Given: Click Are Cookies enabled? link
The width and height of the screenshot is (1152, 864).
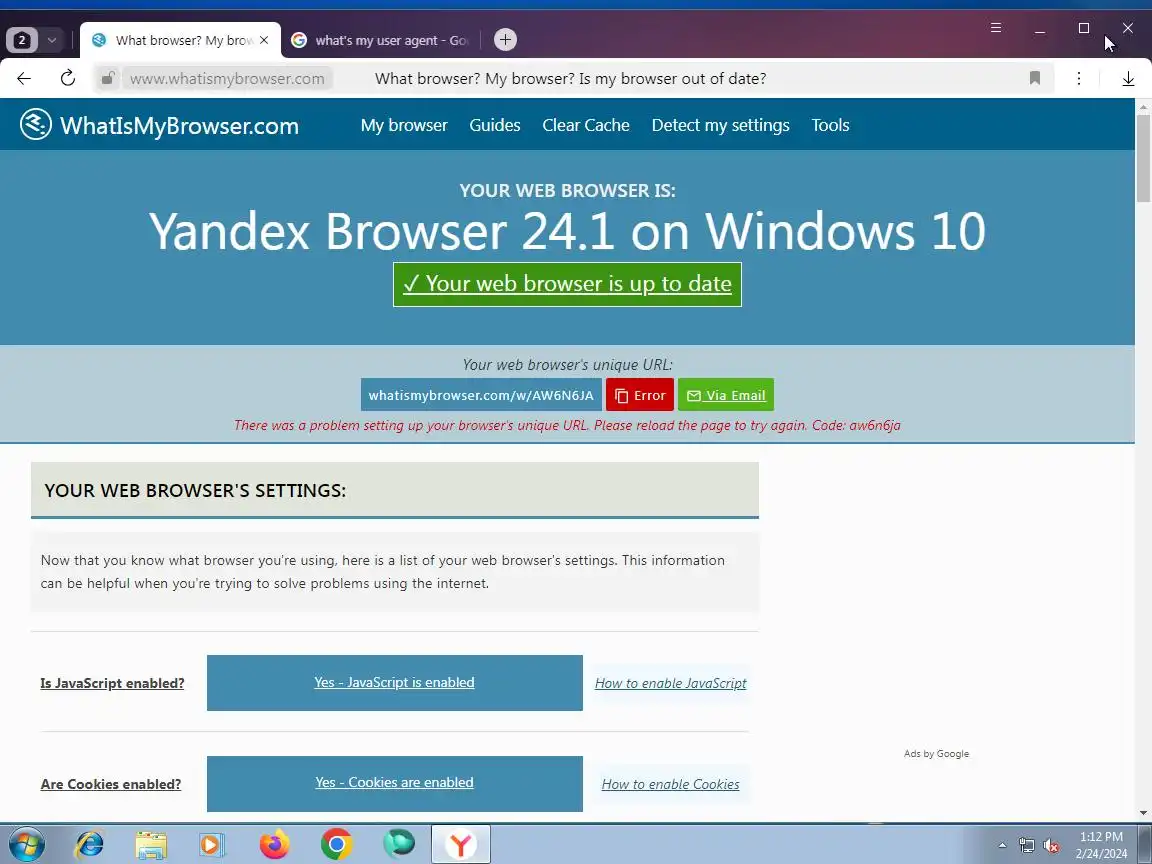Looking at the screenshot, I should [111, 784].
